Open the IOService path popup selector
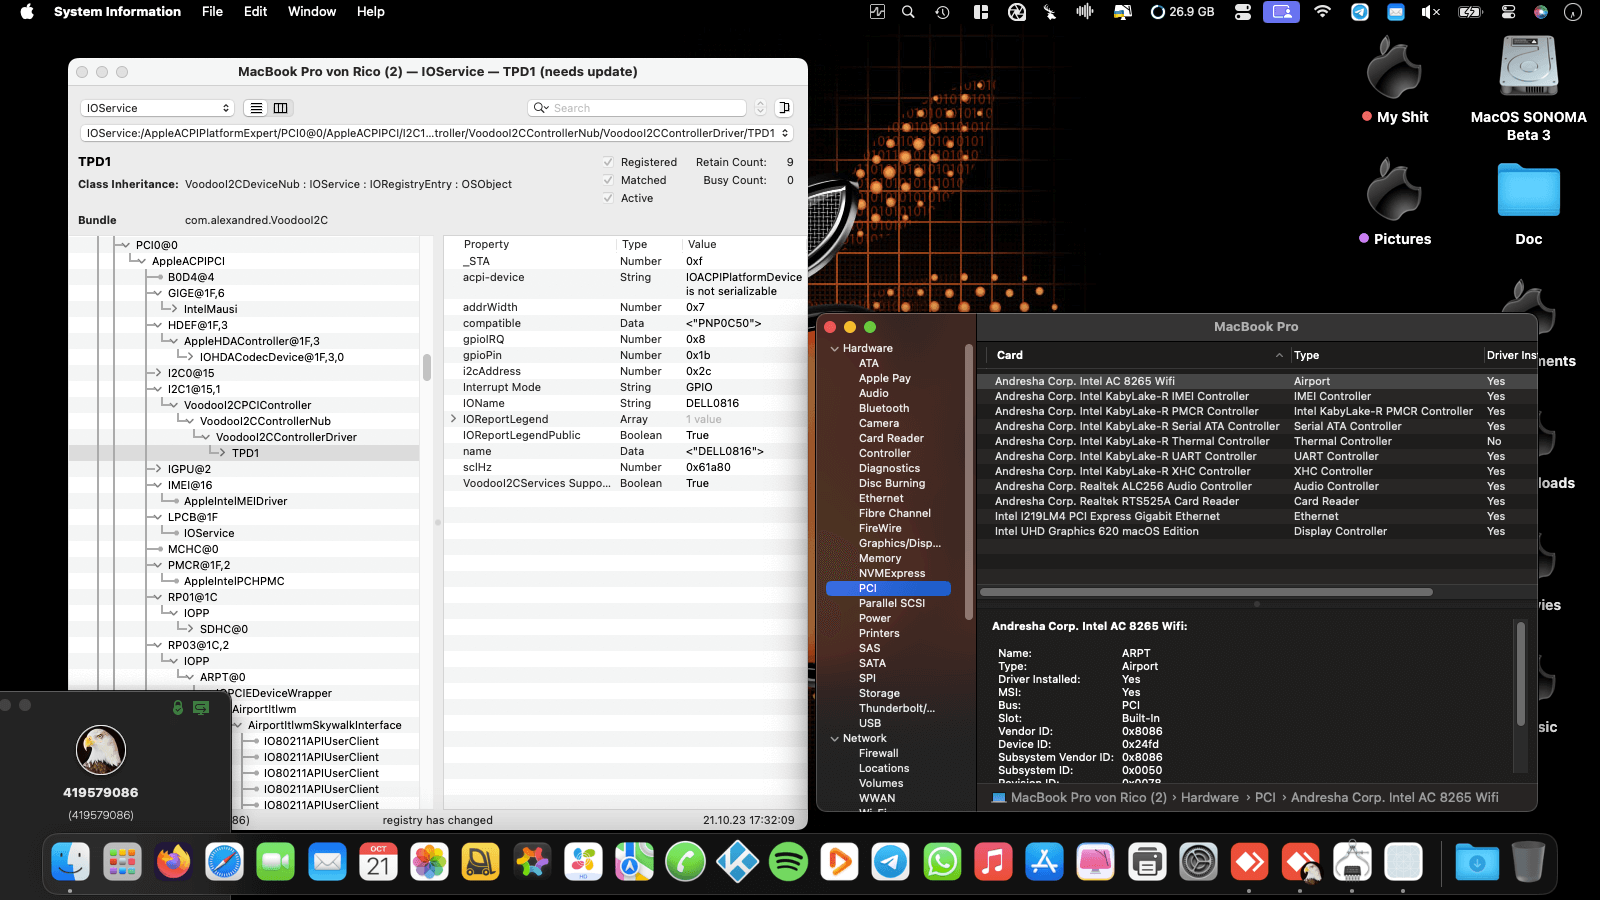This screenshot has width=1600, height=900. (x=437, y=133)
